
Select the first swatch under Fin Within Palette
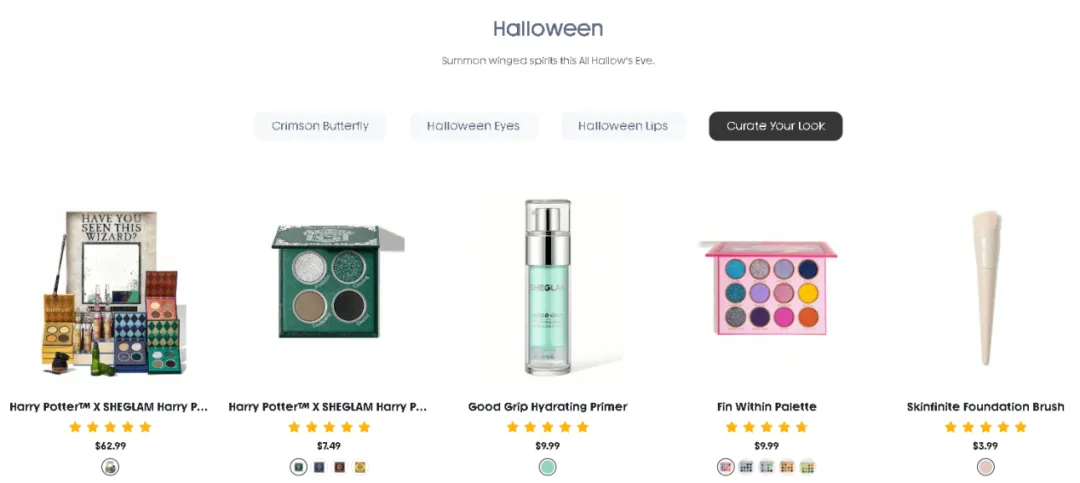coord(726,467)
